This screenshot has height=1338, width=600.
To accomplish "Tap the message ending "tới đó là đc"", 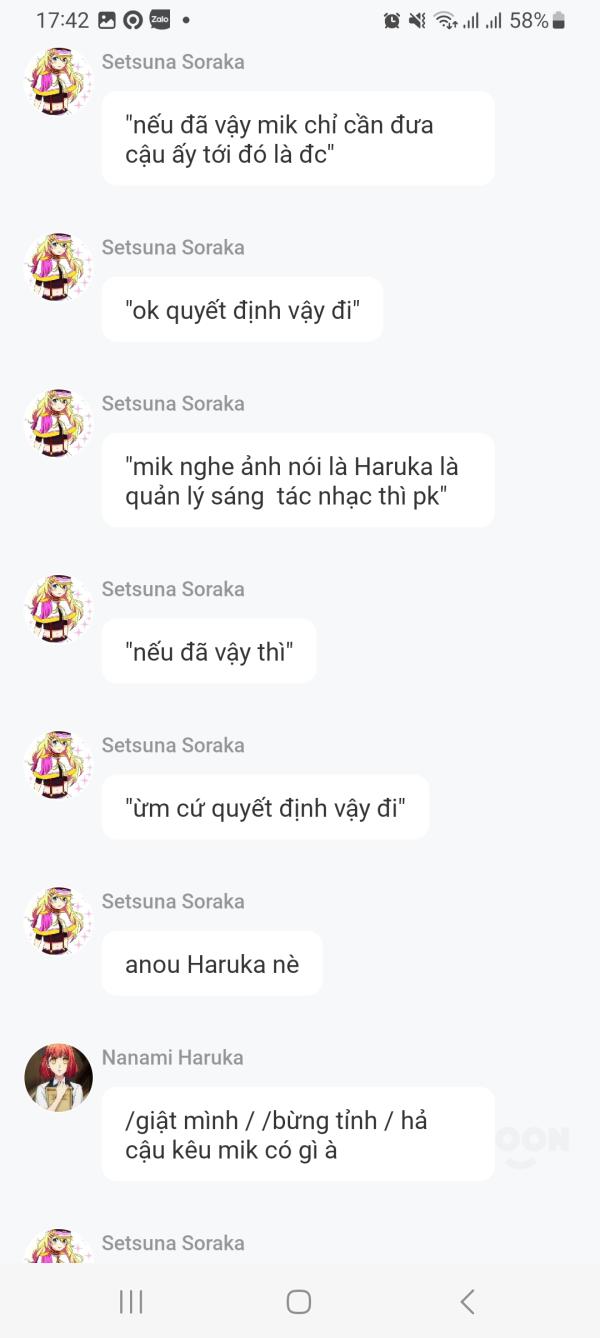I will 297,139.
